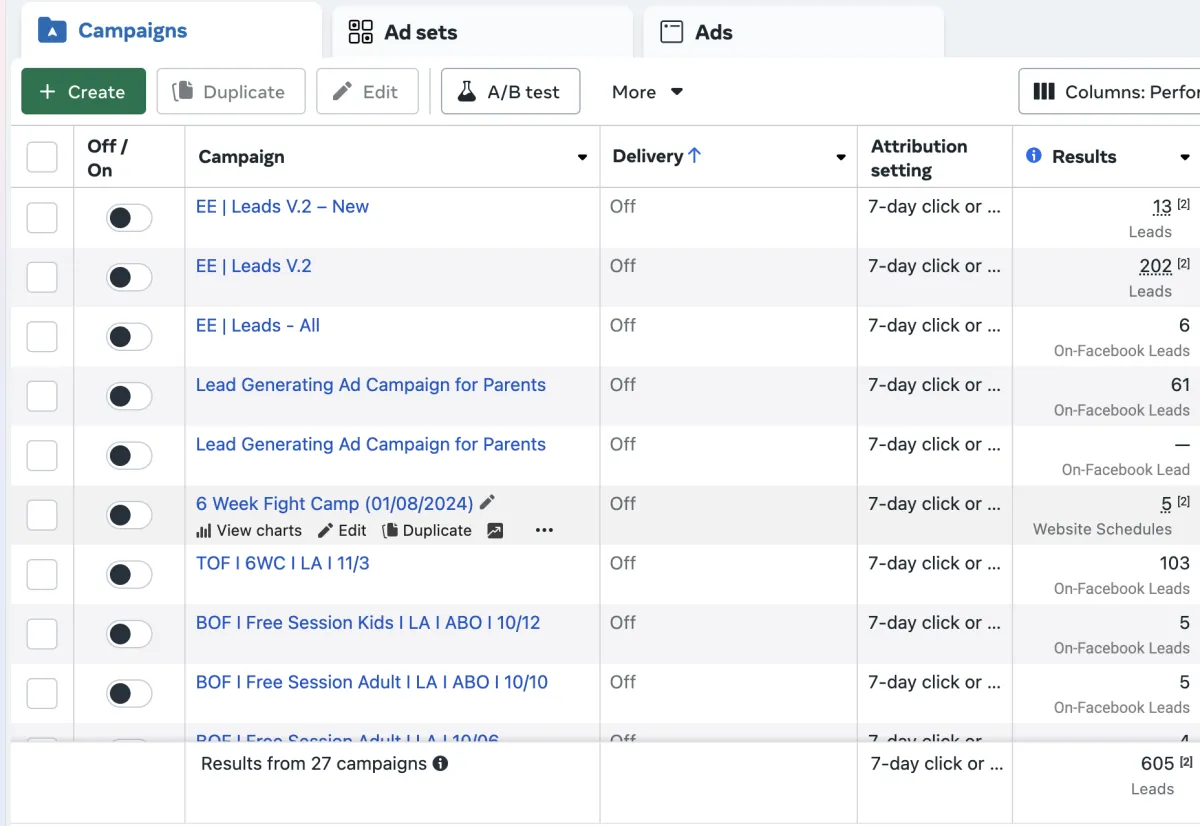This screenshot has width=1200, height=826.
Task: Open View charts for 6 Week Fight Camp
Action: point(249,531)
